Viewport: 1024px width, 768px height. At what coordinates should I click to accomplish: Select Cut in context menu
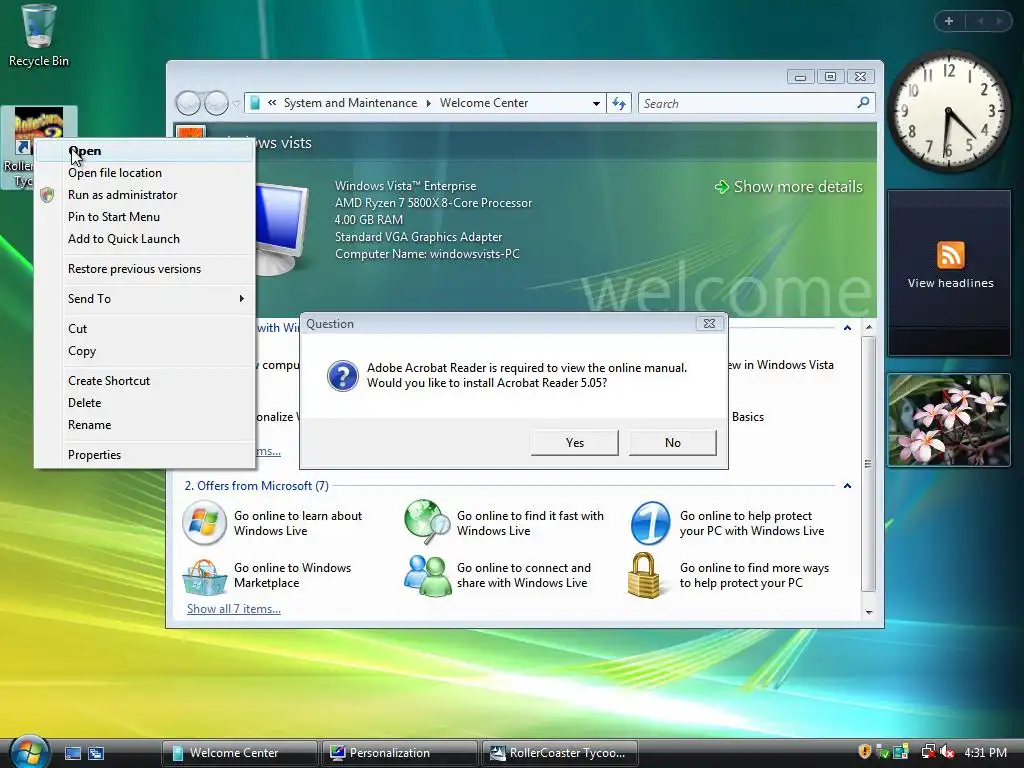(x=144, y=329)
